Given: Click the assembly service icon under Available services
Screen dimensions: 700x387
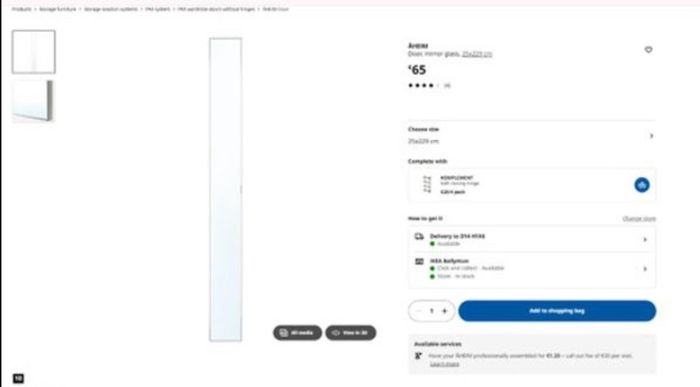Looking at the screenshot, I should point(418,356).
